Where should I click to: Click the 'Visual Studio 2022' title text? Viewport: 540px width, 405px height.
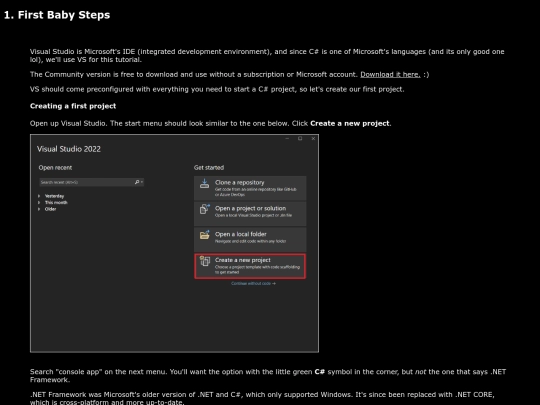tap(69, 149)
